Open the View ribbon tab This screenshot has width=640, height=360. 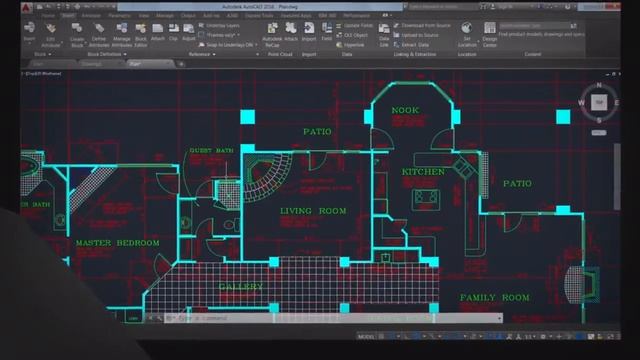point(144,16)
